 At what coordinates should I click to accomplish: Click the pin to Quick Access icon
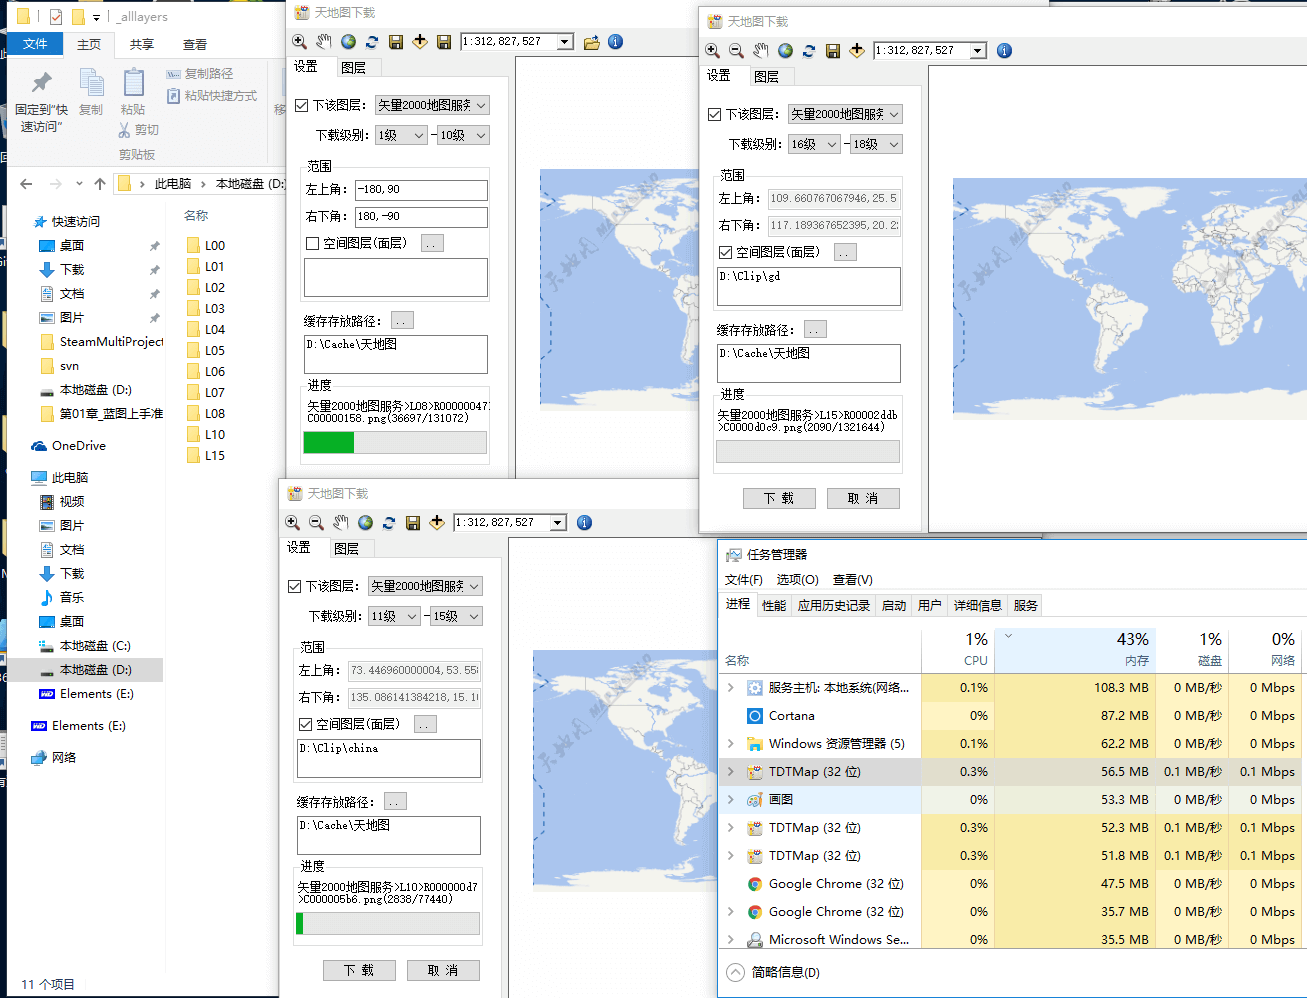coord(41,84)
